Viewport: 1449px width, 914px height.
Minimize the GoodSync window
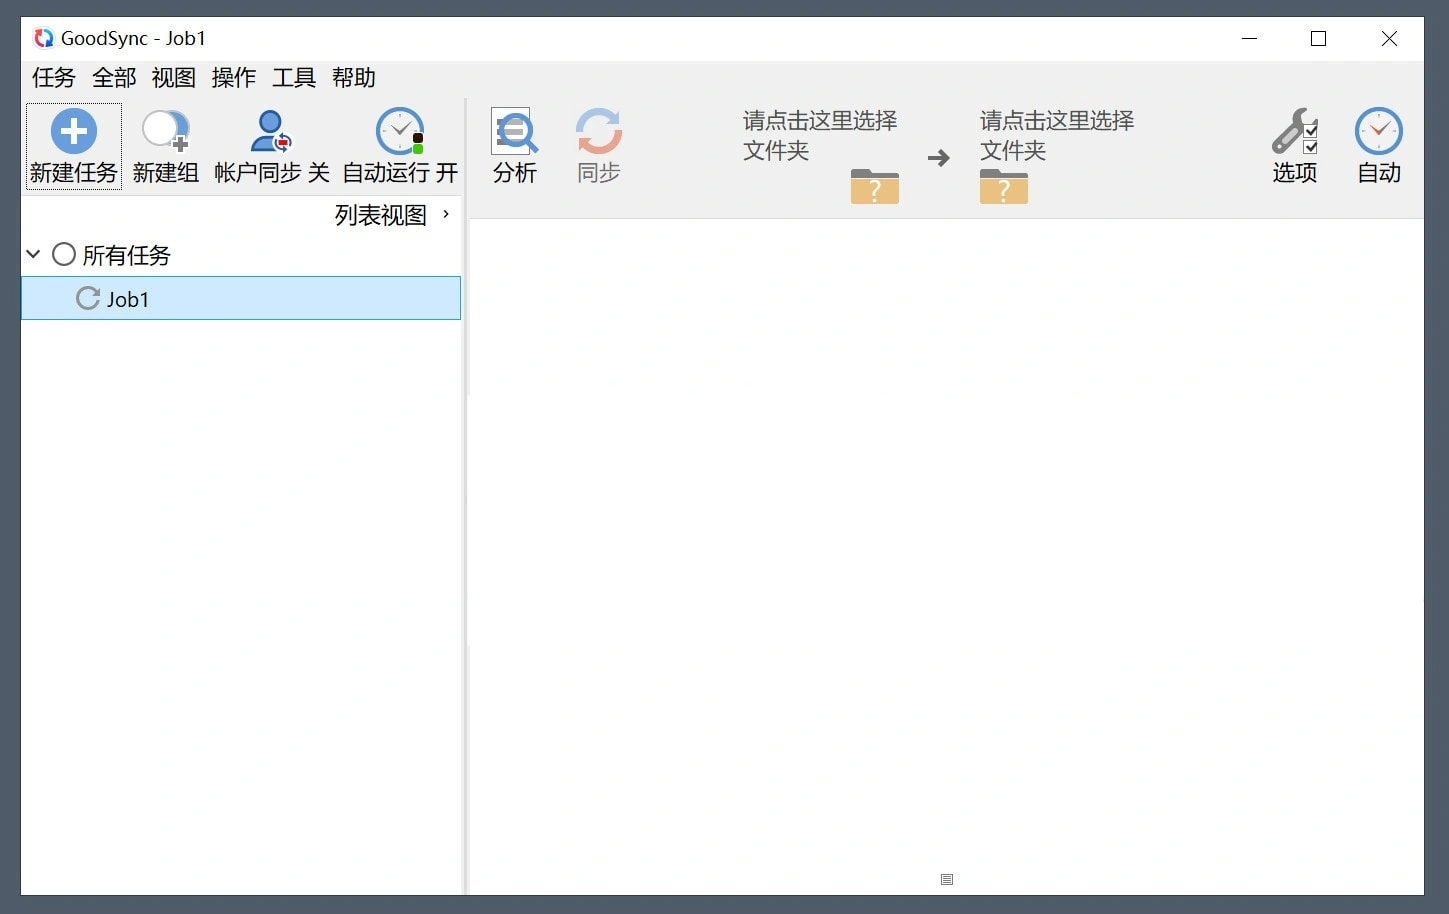(1249, 38)
